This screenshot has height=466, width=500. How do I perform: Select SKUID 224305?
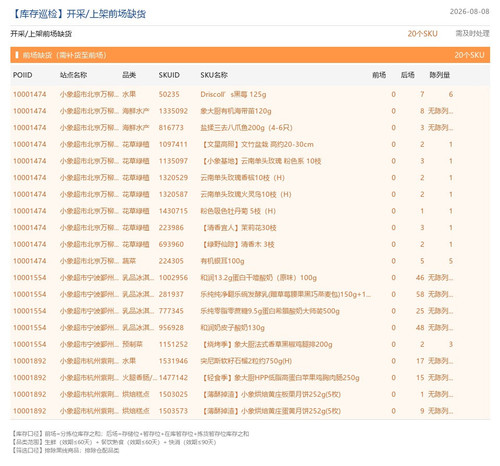(171, 261)
